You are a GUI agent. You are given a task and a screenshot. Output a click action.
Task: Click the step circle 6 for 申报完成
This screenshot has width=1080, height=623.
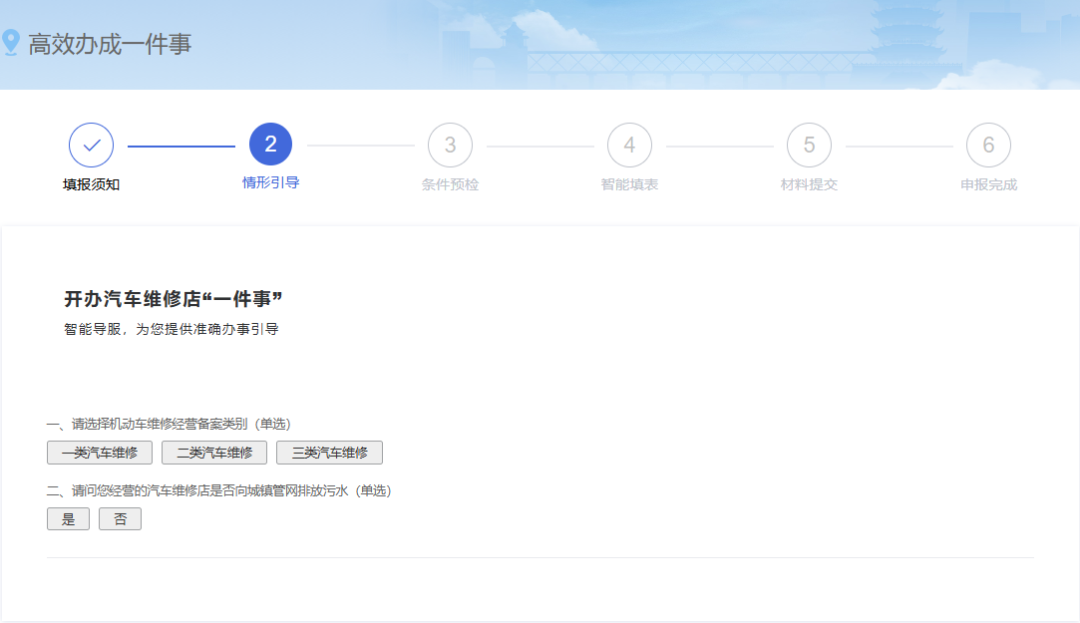tap(988, 144)
